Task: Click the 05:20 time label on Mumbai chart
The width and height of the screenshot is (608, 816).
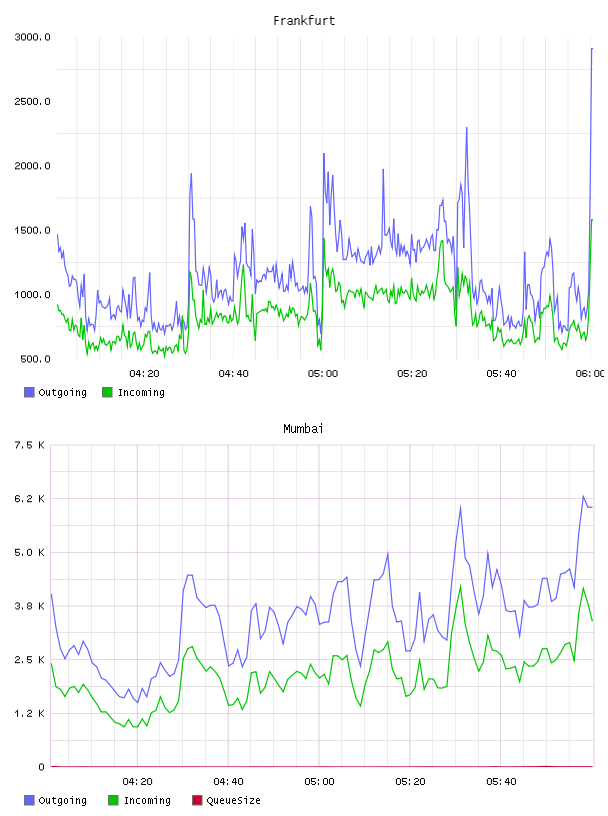Action: [x=410, y=782]
